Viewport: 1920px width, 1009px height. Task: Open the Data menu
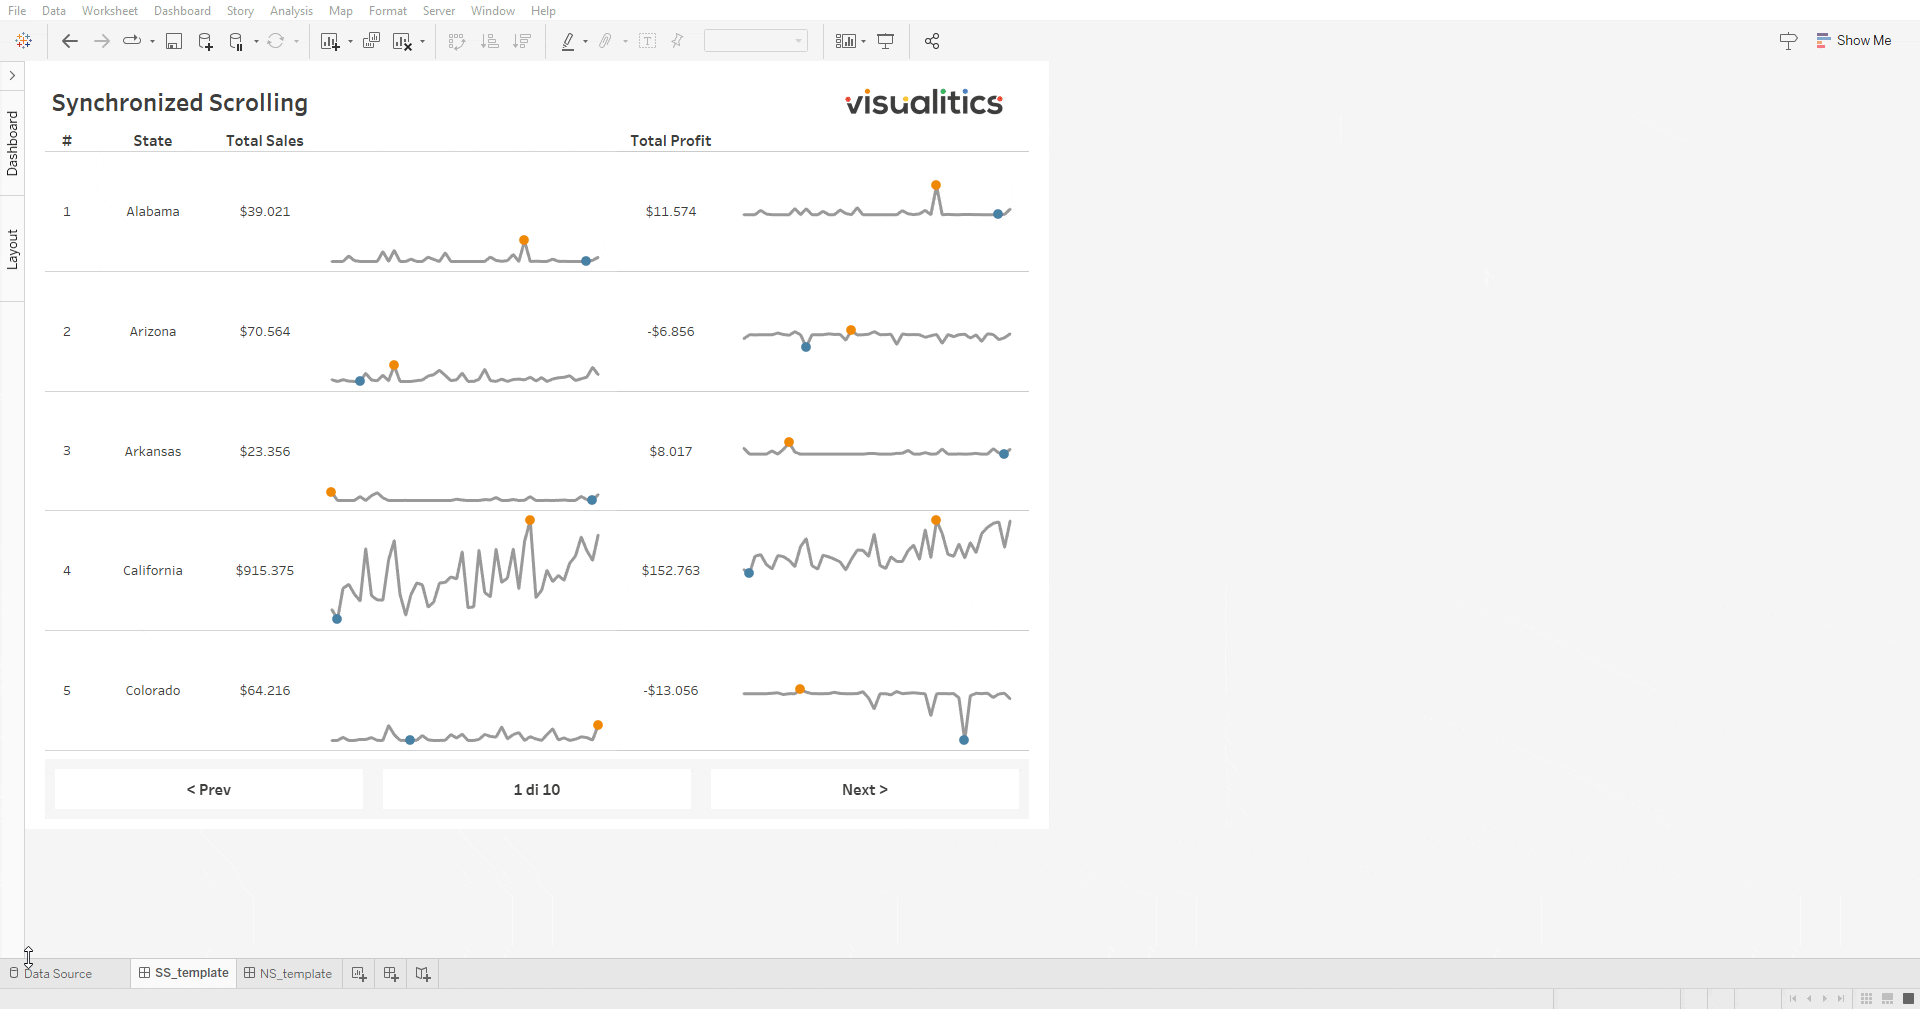pyautogui.click(x=54, y=11)
